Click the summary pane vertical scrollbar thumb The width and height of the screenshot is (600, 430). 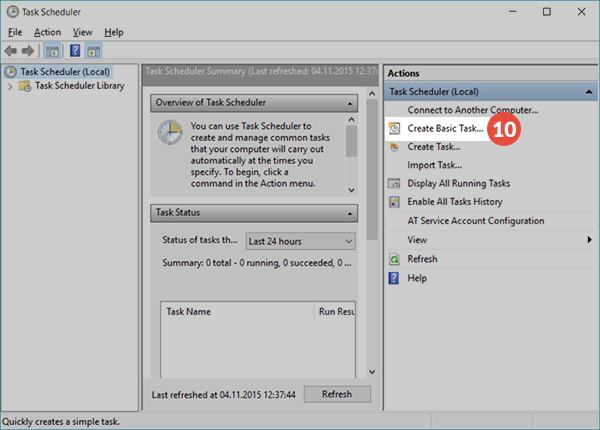[372, 170]
